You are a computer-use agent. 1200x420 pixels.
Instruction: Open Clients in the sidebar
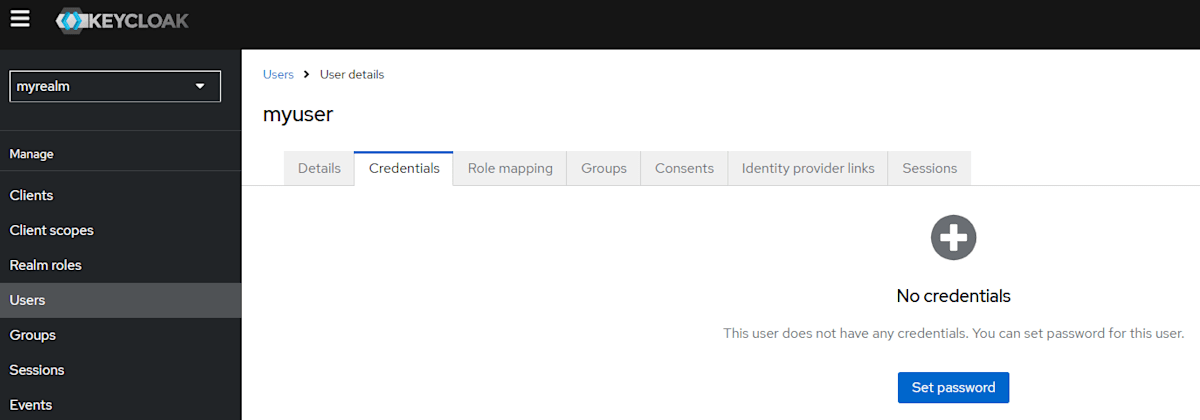click(x=120, y=195)
